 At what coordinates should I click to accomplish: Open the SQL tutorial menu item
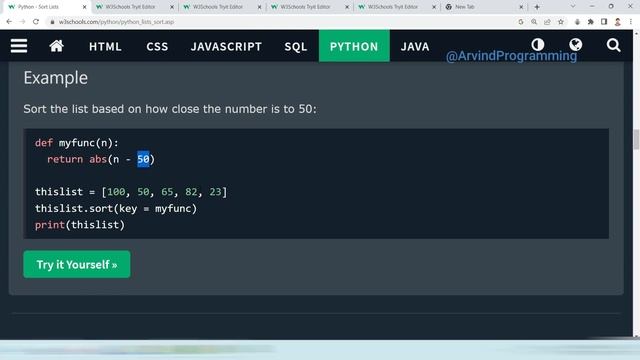point(296,47)
